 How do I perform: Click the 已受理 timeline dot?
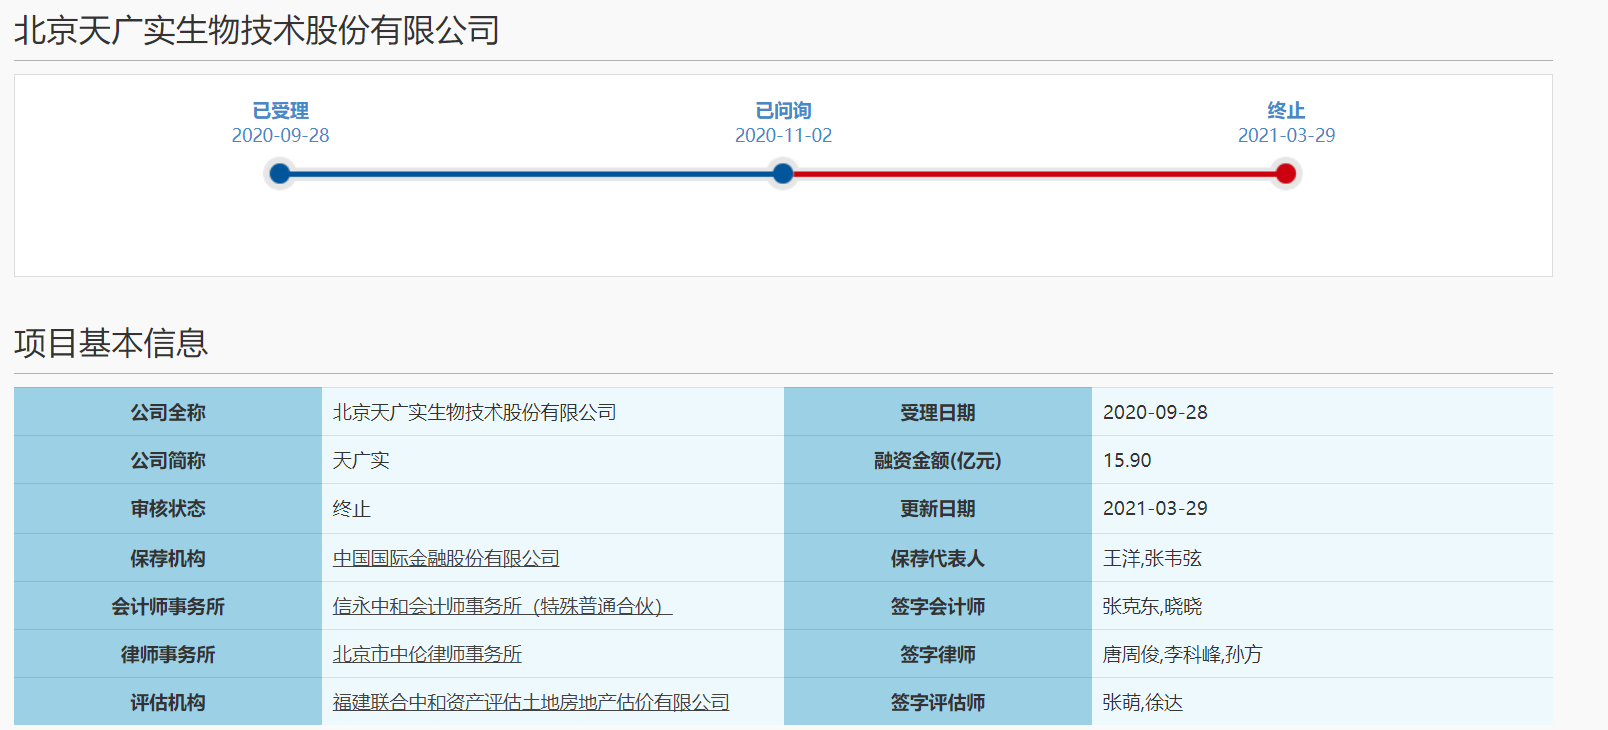280,174
